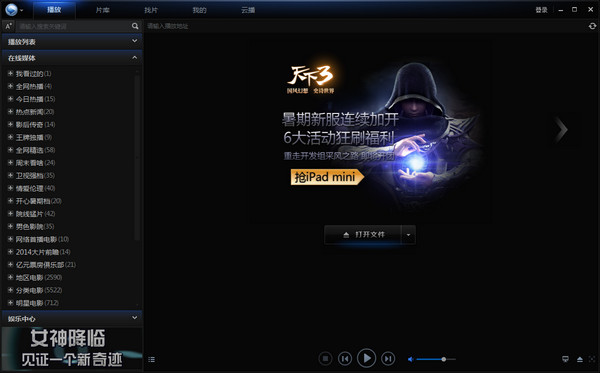Select the 院线猛片 (42) row
The width and height of the screenshot is (600, 373).
point(35,213)
